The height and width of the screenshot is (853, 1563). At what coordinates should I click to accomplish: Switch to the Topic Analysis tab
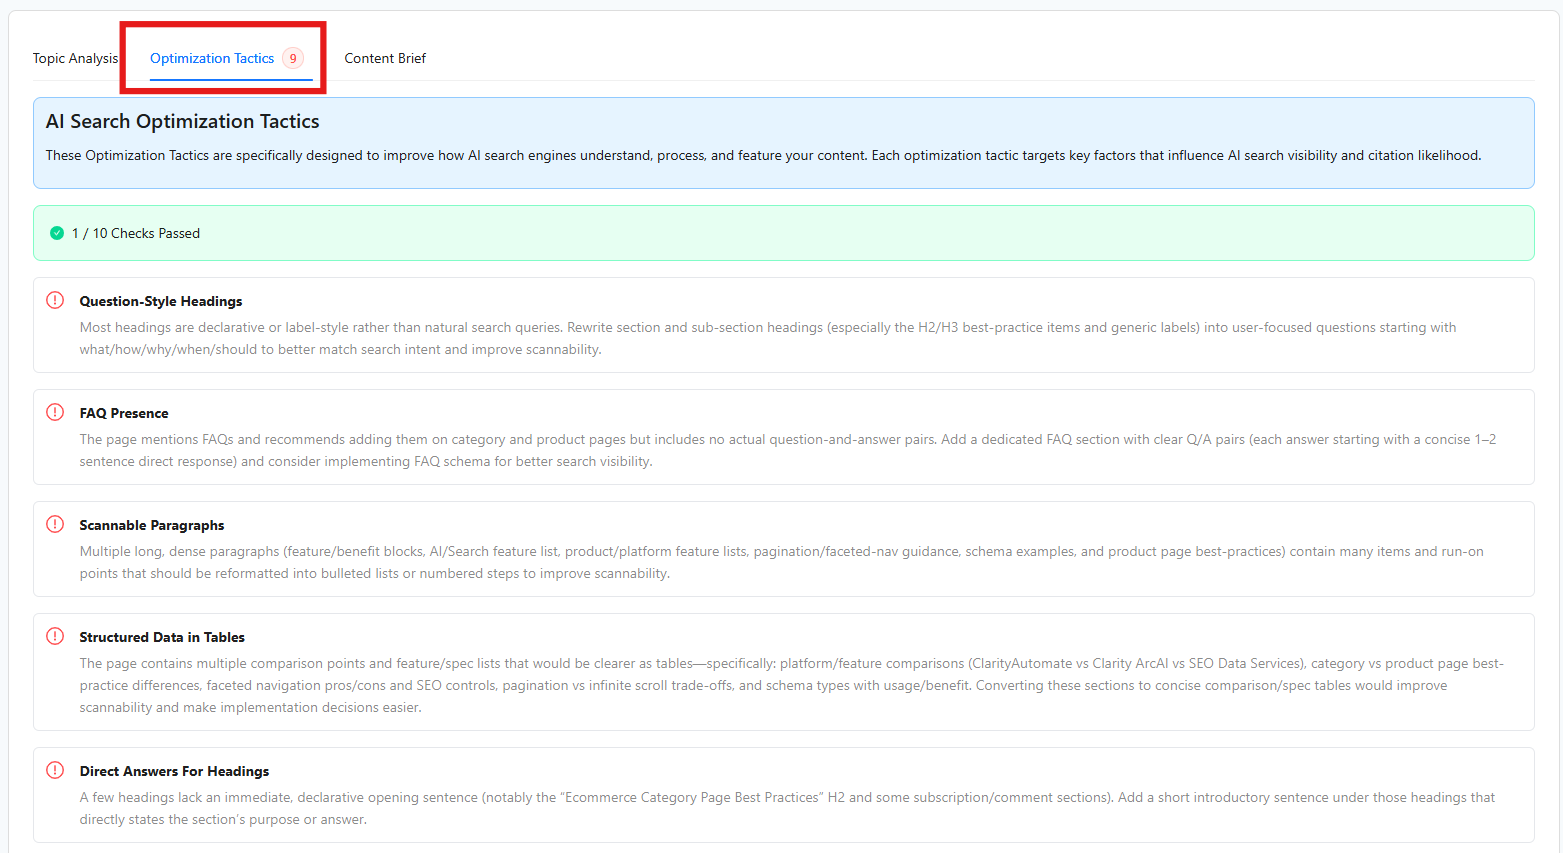coord(75,58)
